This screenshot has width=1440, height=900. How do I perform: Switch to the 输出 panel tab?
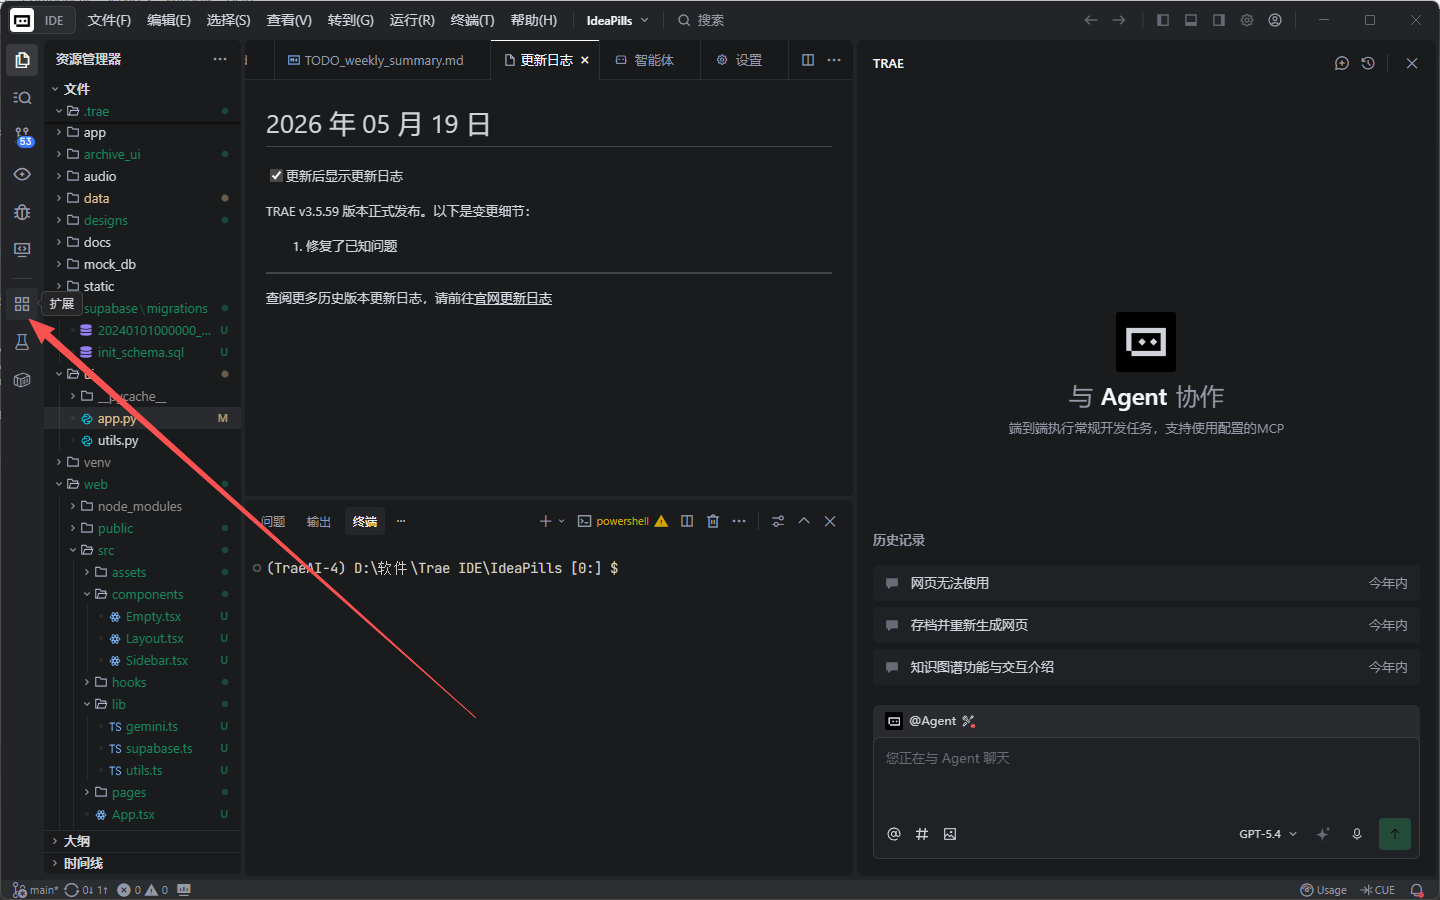[318, 521]
